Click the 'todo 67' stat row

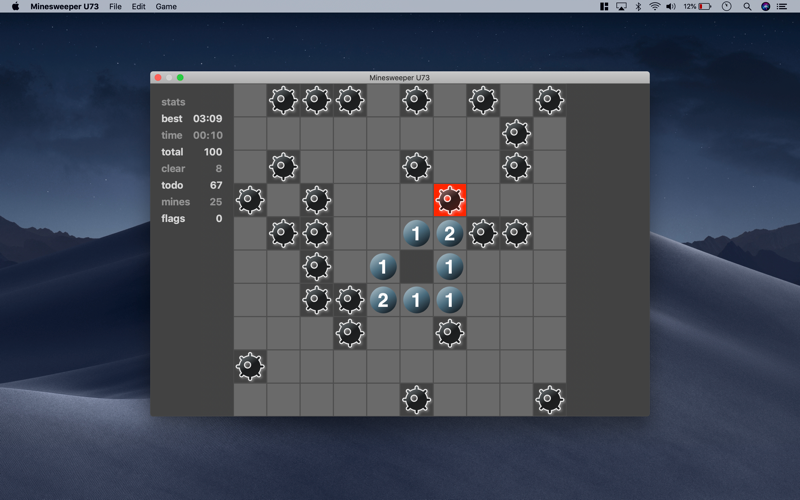(x=192, y=185)
